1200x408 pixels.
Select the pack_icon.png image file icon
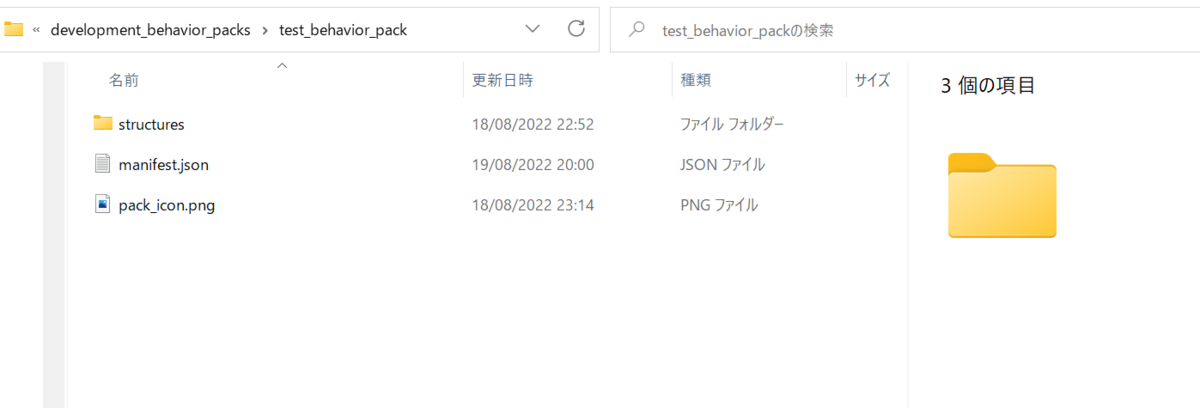coord(102,204)
